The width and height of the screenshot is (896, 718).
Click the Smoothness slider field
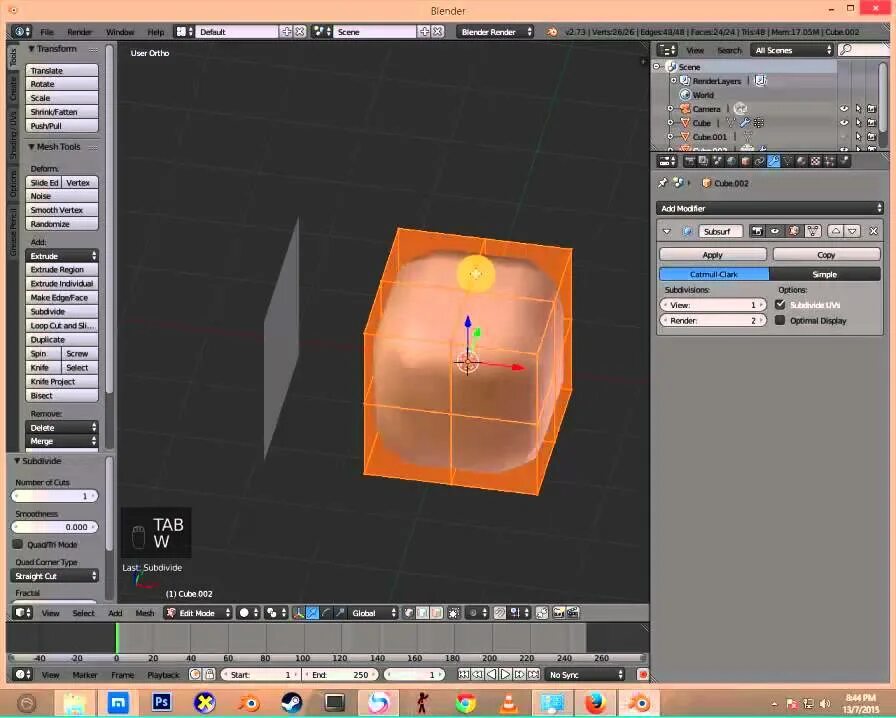pos(54,526)
